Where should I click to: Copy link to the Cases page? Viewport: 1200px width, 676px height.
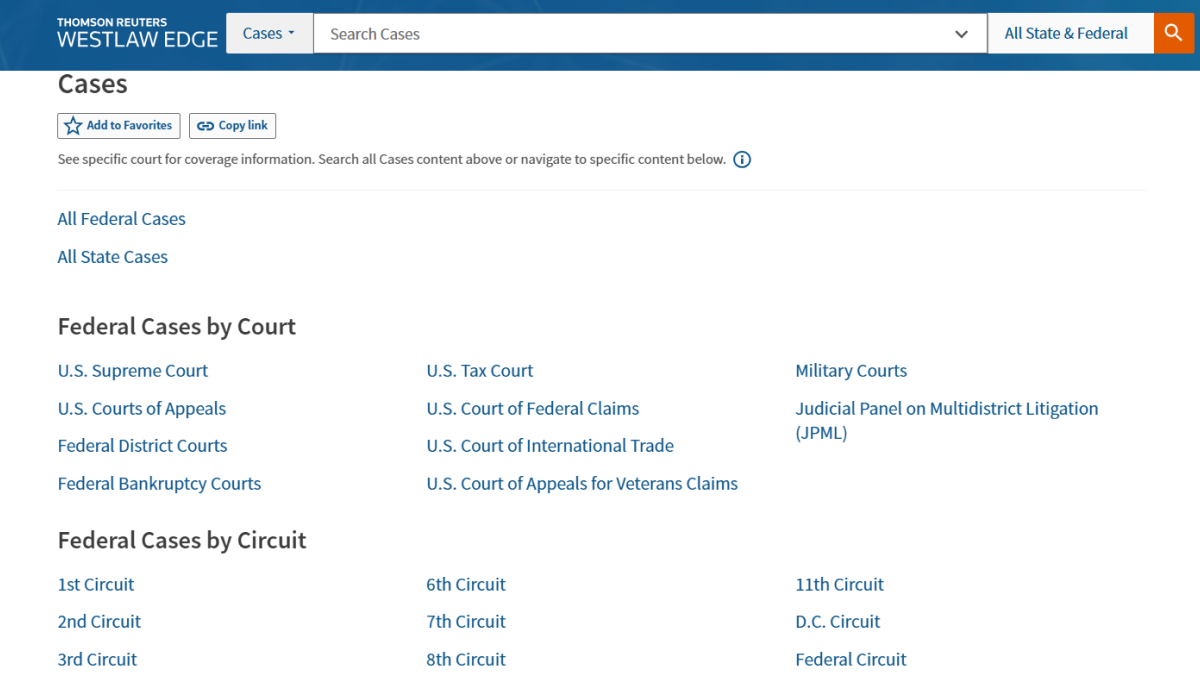(232, 126)
